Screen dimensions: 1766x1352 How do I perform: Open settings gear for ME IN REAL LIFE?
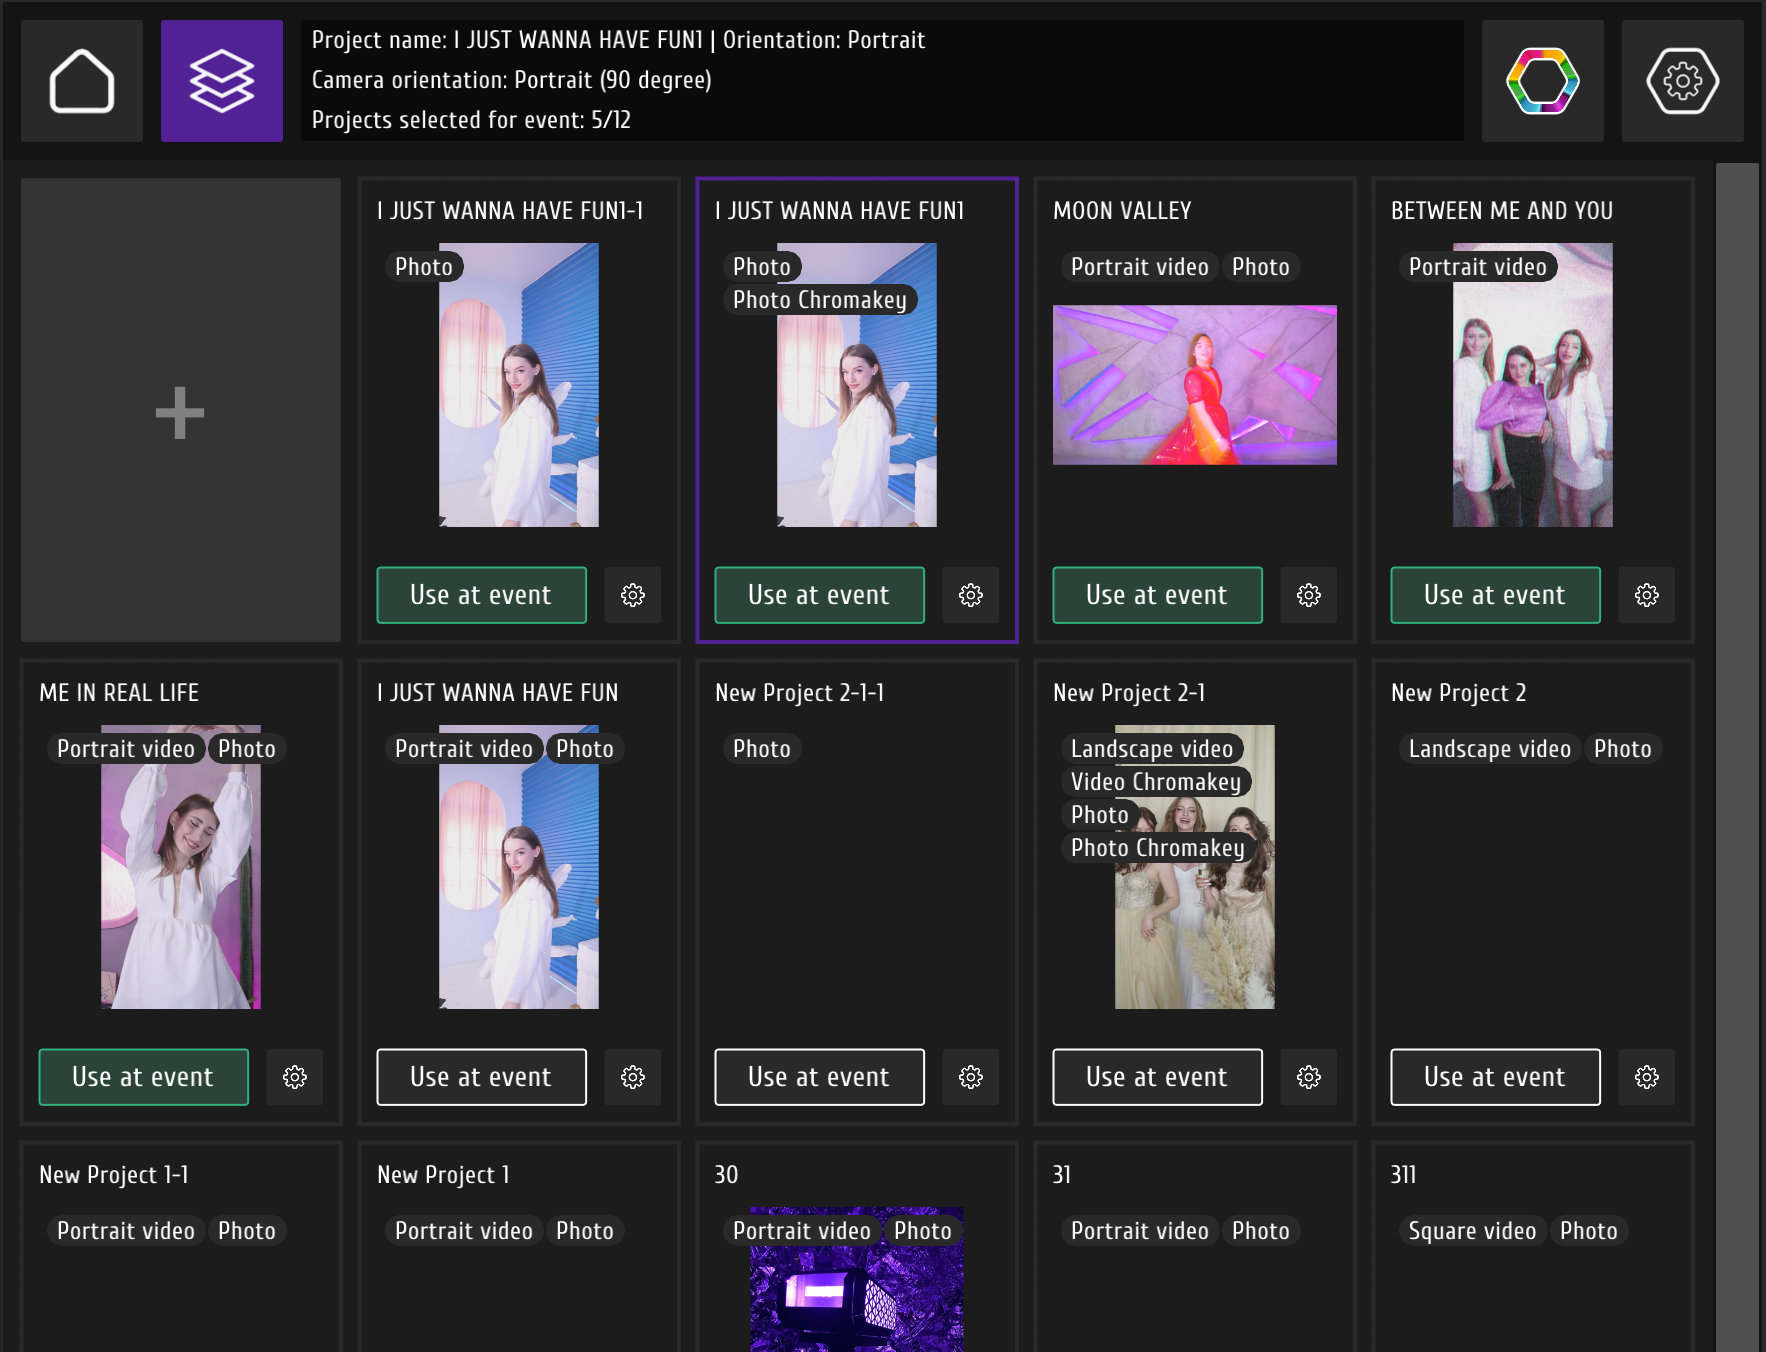click(x=295, y=1077)
